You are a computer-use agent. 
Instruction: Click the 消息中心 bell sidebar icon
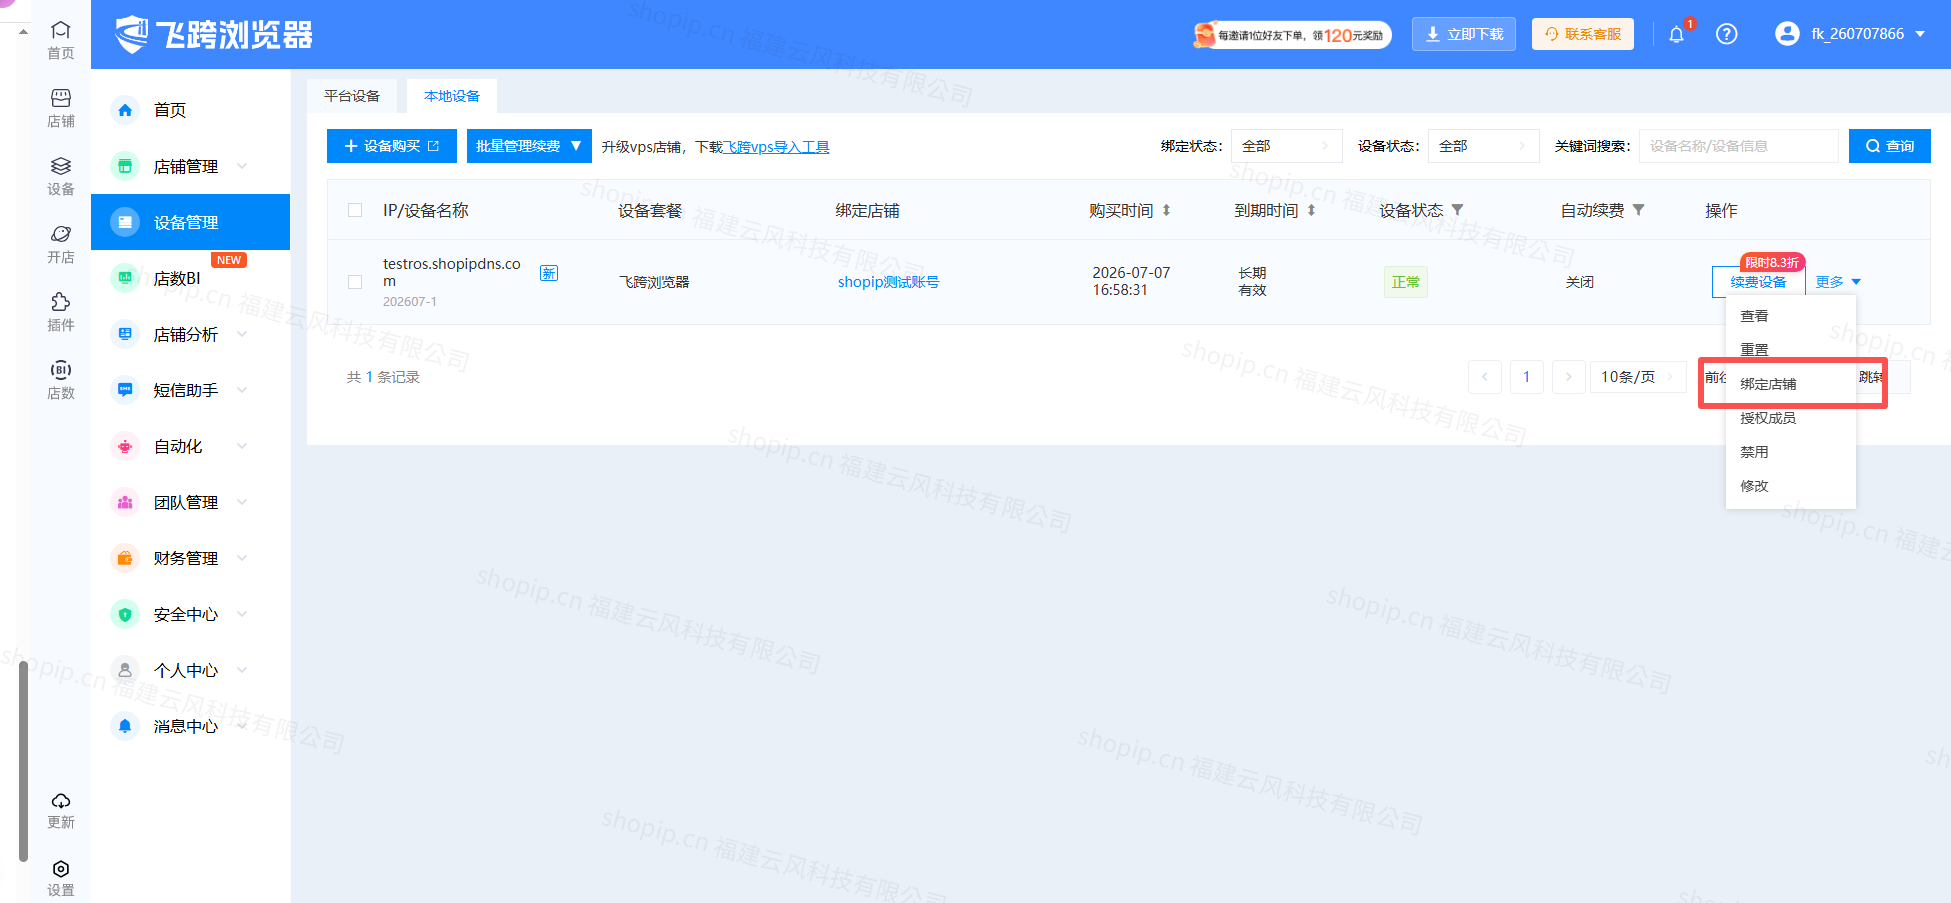(x=125, y=726)
